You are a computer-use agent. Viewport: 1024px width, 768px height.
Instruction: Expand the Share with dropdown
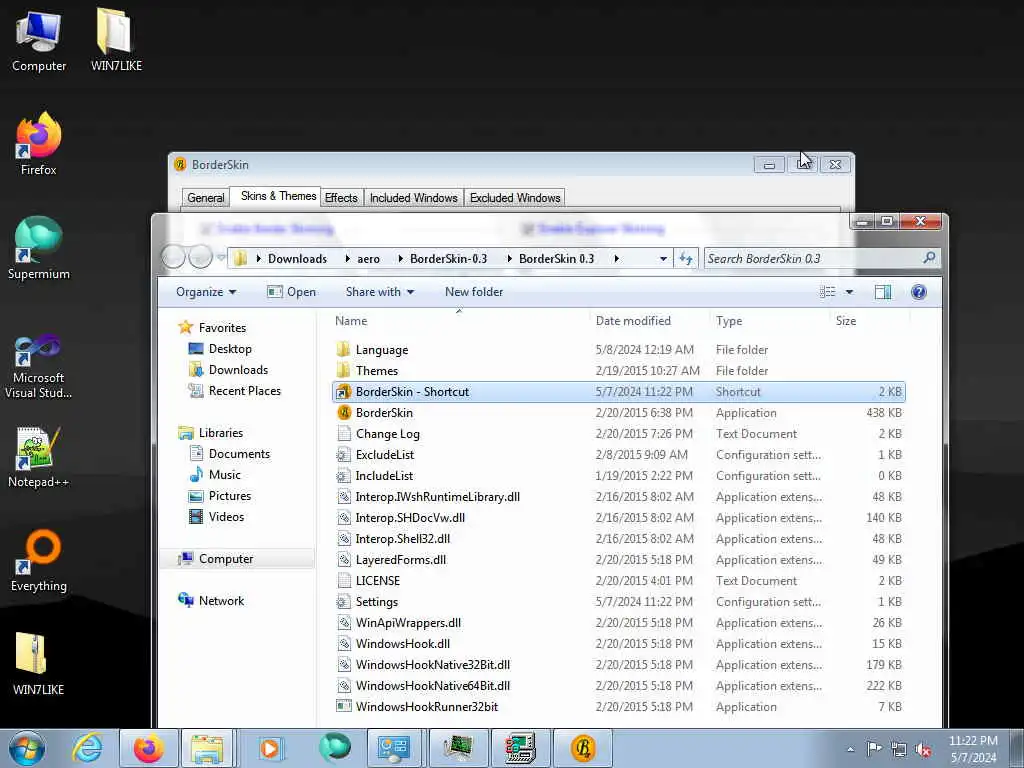(x=380, y=292)
